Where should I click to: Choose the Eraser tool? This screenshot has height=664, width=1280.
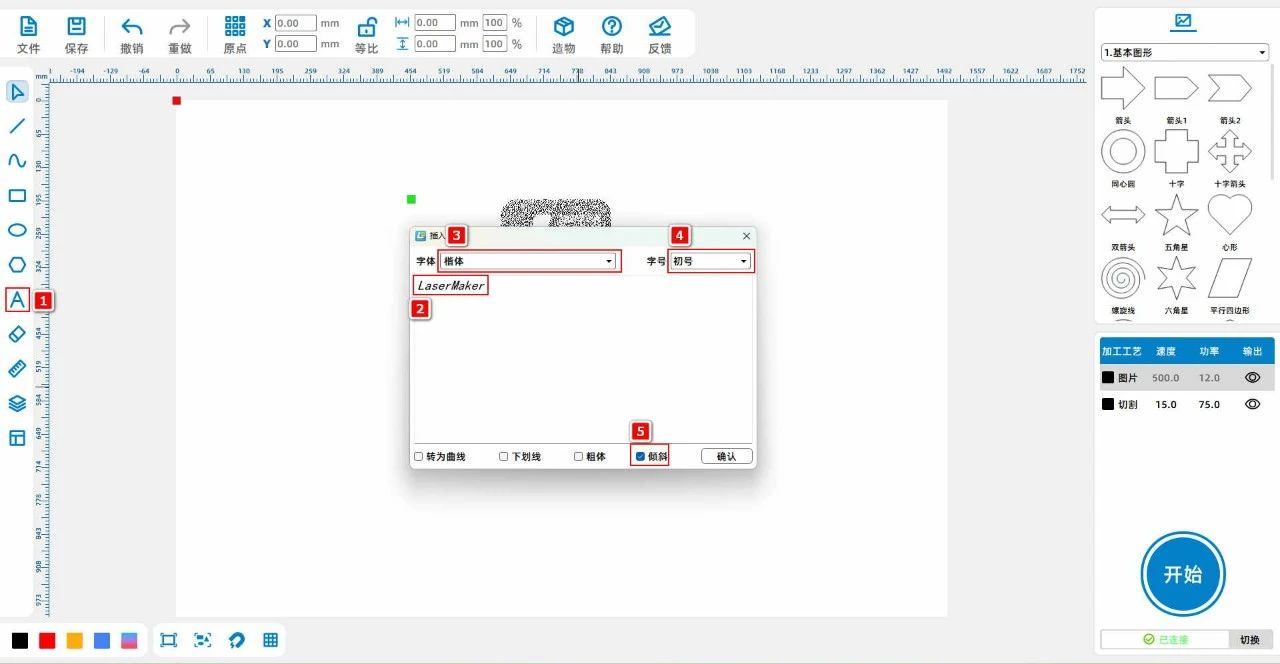tap(17, 334)
